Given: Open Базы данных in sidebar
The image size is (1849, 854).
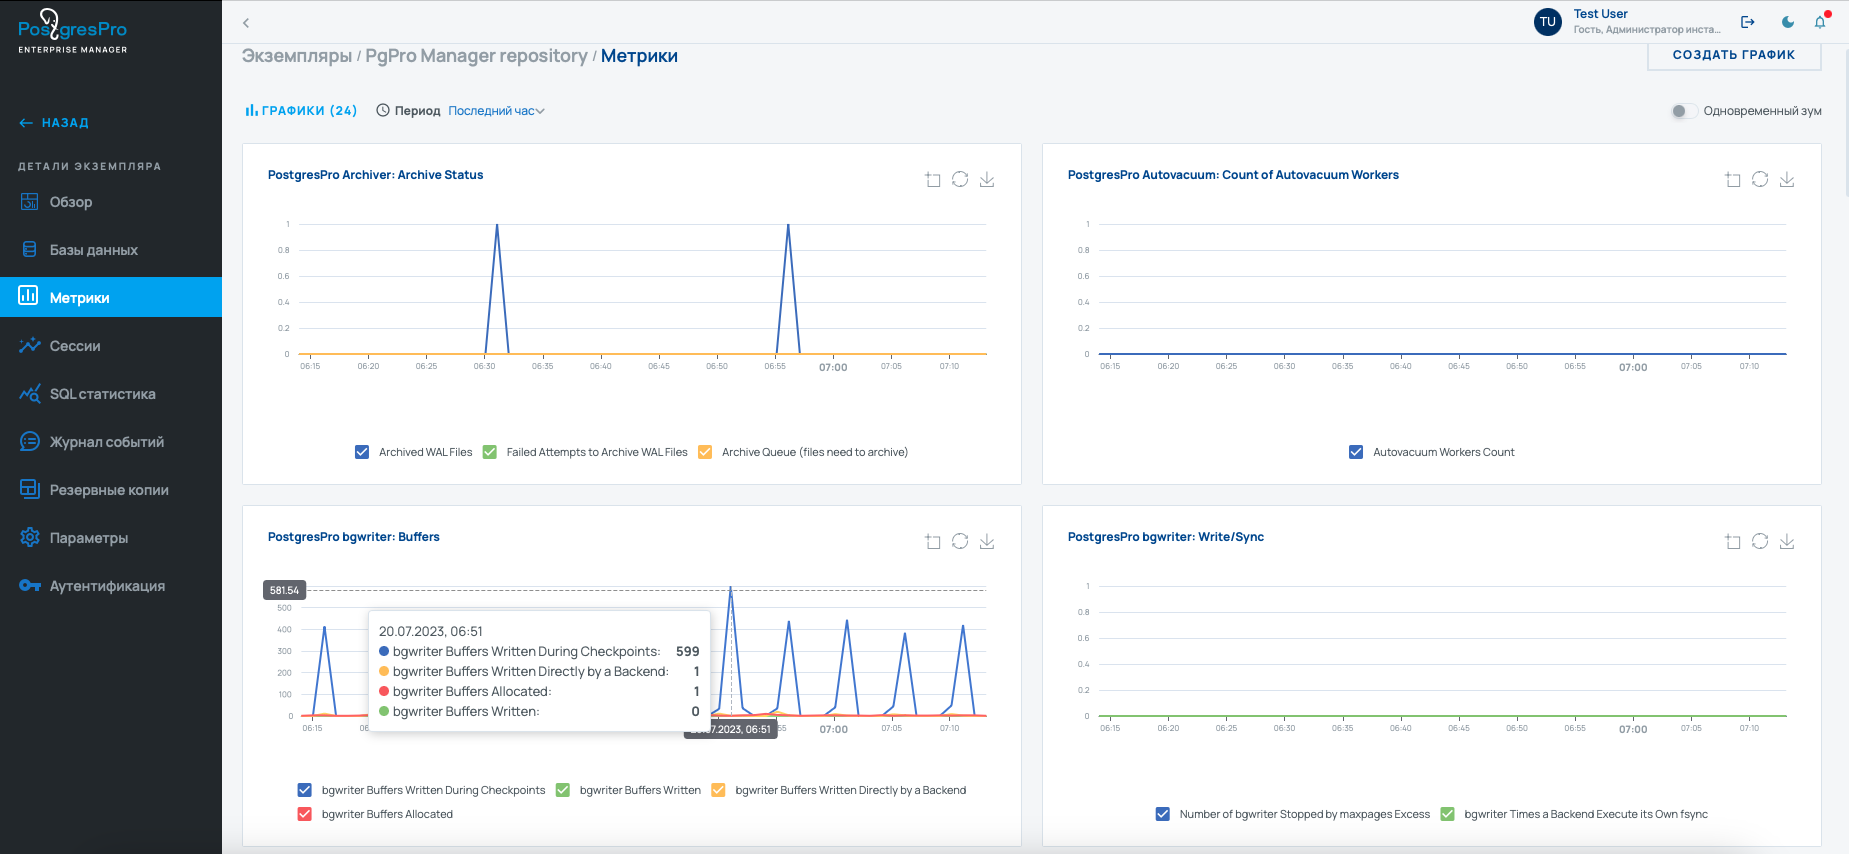Looking at the screenshot, I should [x=111, y=250].
